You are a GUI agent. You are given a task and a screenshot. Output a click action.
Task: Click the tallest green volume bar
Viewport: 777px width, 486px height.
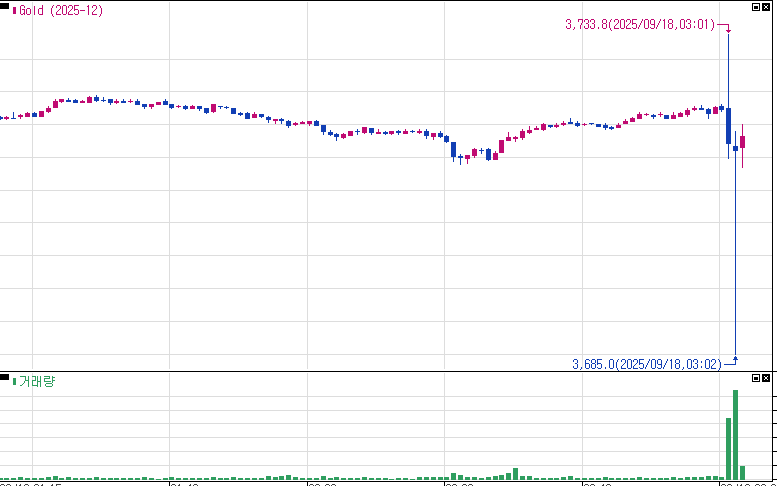point(735,435)
